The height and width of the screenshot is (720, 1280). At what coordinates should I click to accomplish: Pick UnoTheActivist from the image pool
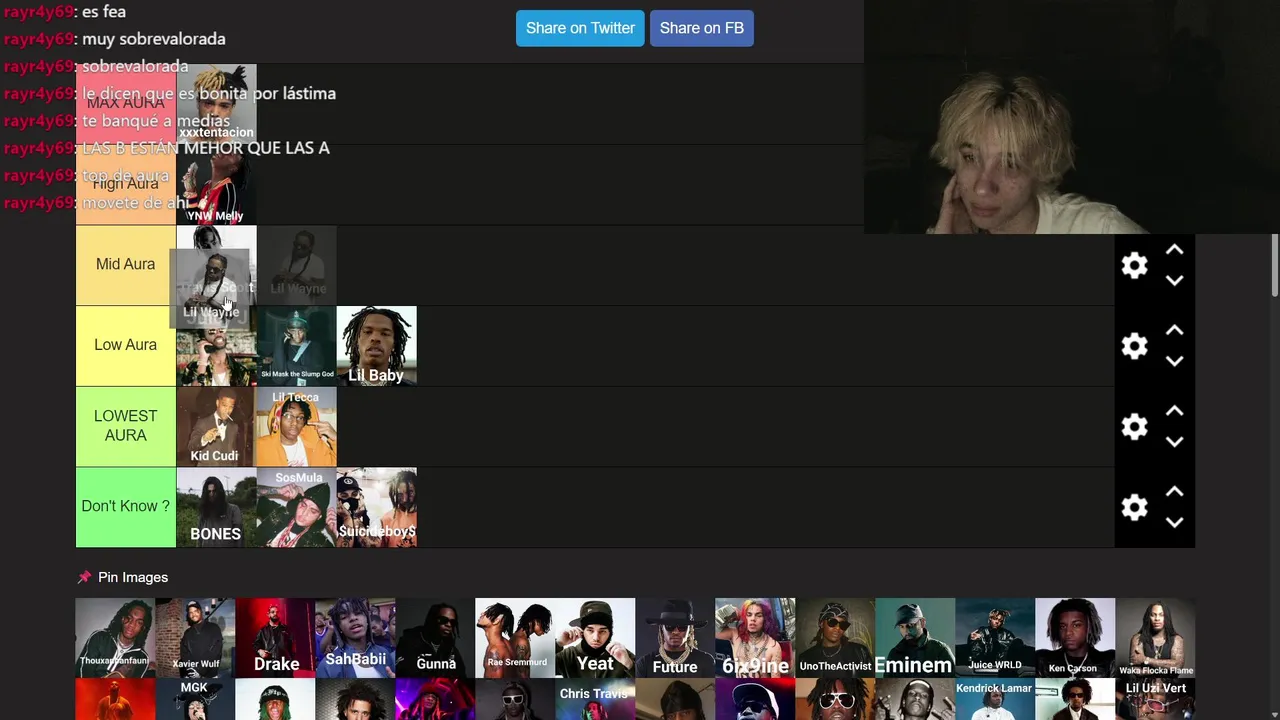click(x=835, y=638)
